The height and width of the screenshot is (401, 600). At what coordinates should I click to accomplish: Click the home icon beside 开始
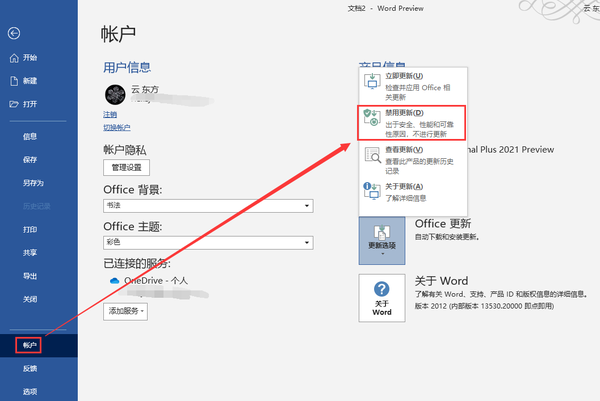pos(14,58)
